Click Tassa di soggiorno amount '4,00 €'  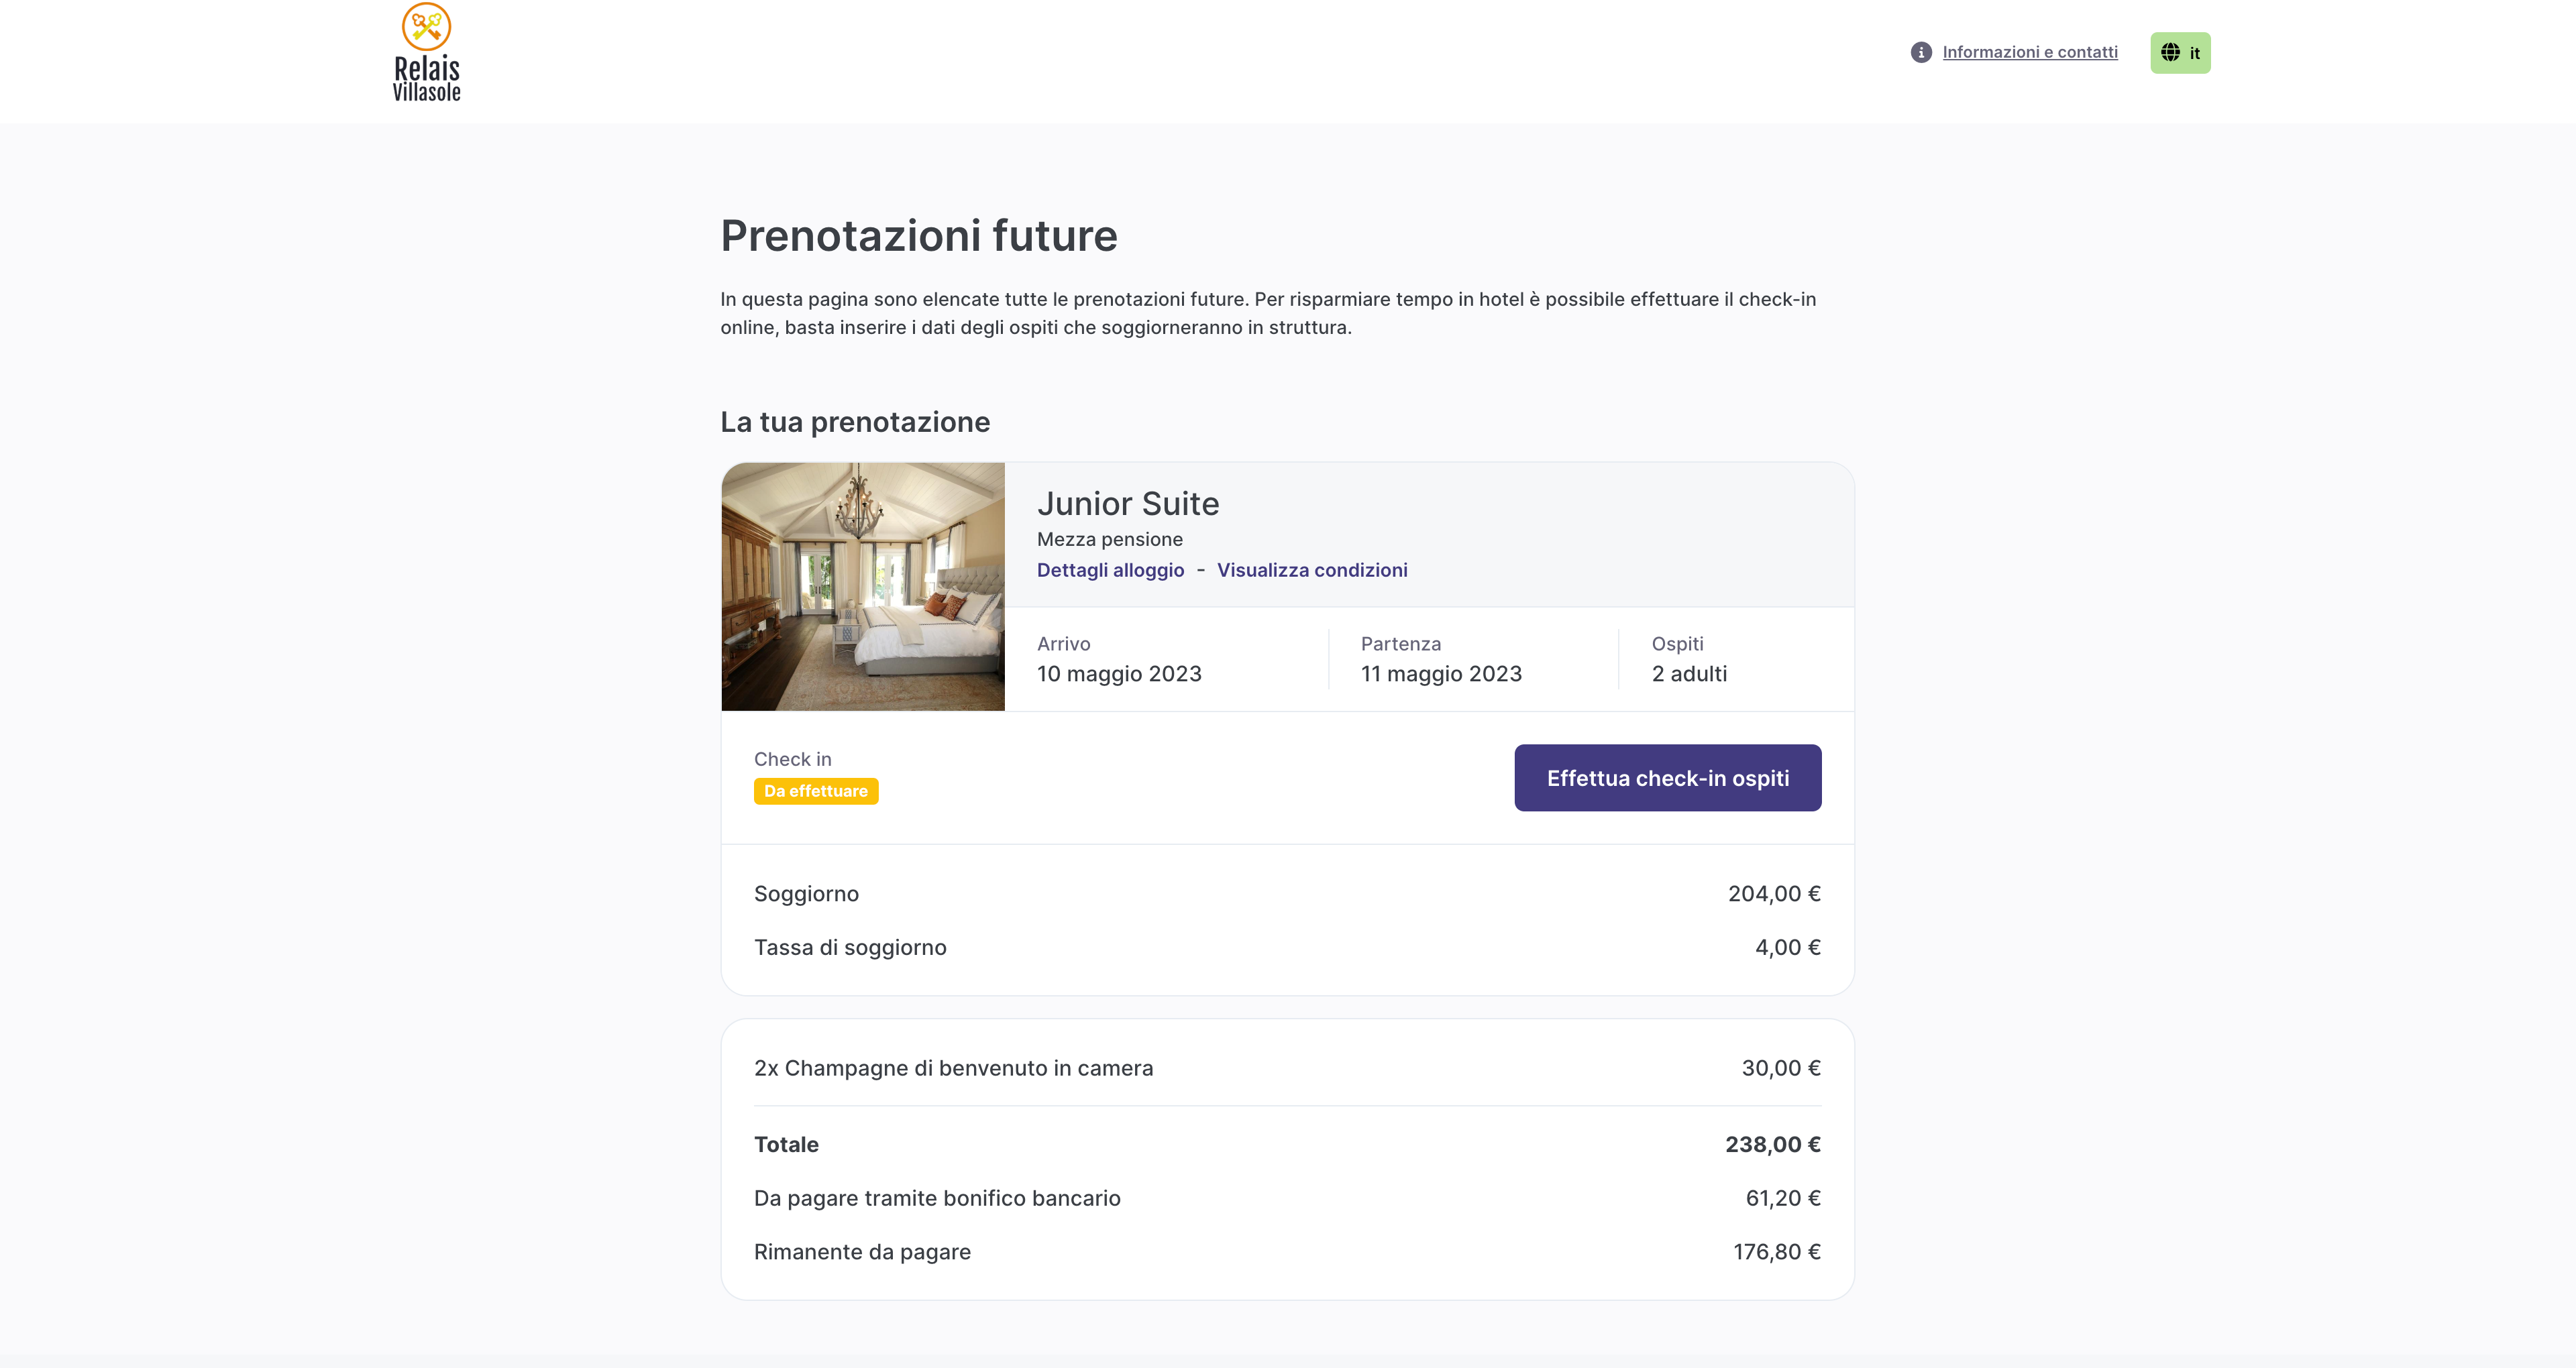[x=1788, y=948]
